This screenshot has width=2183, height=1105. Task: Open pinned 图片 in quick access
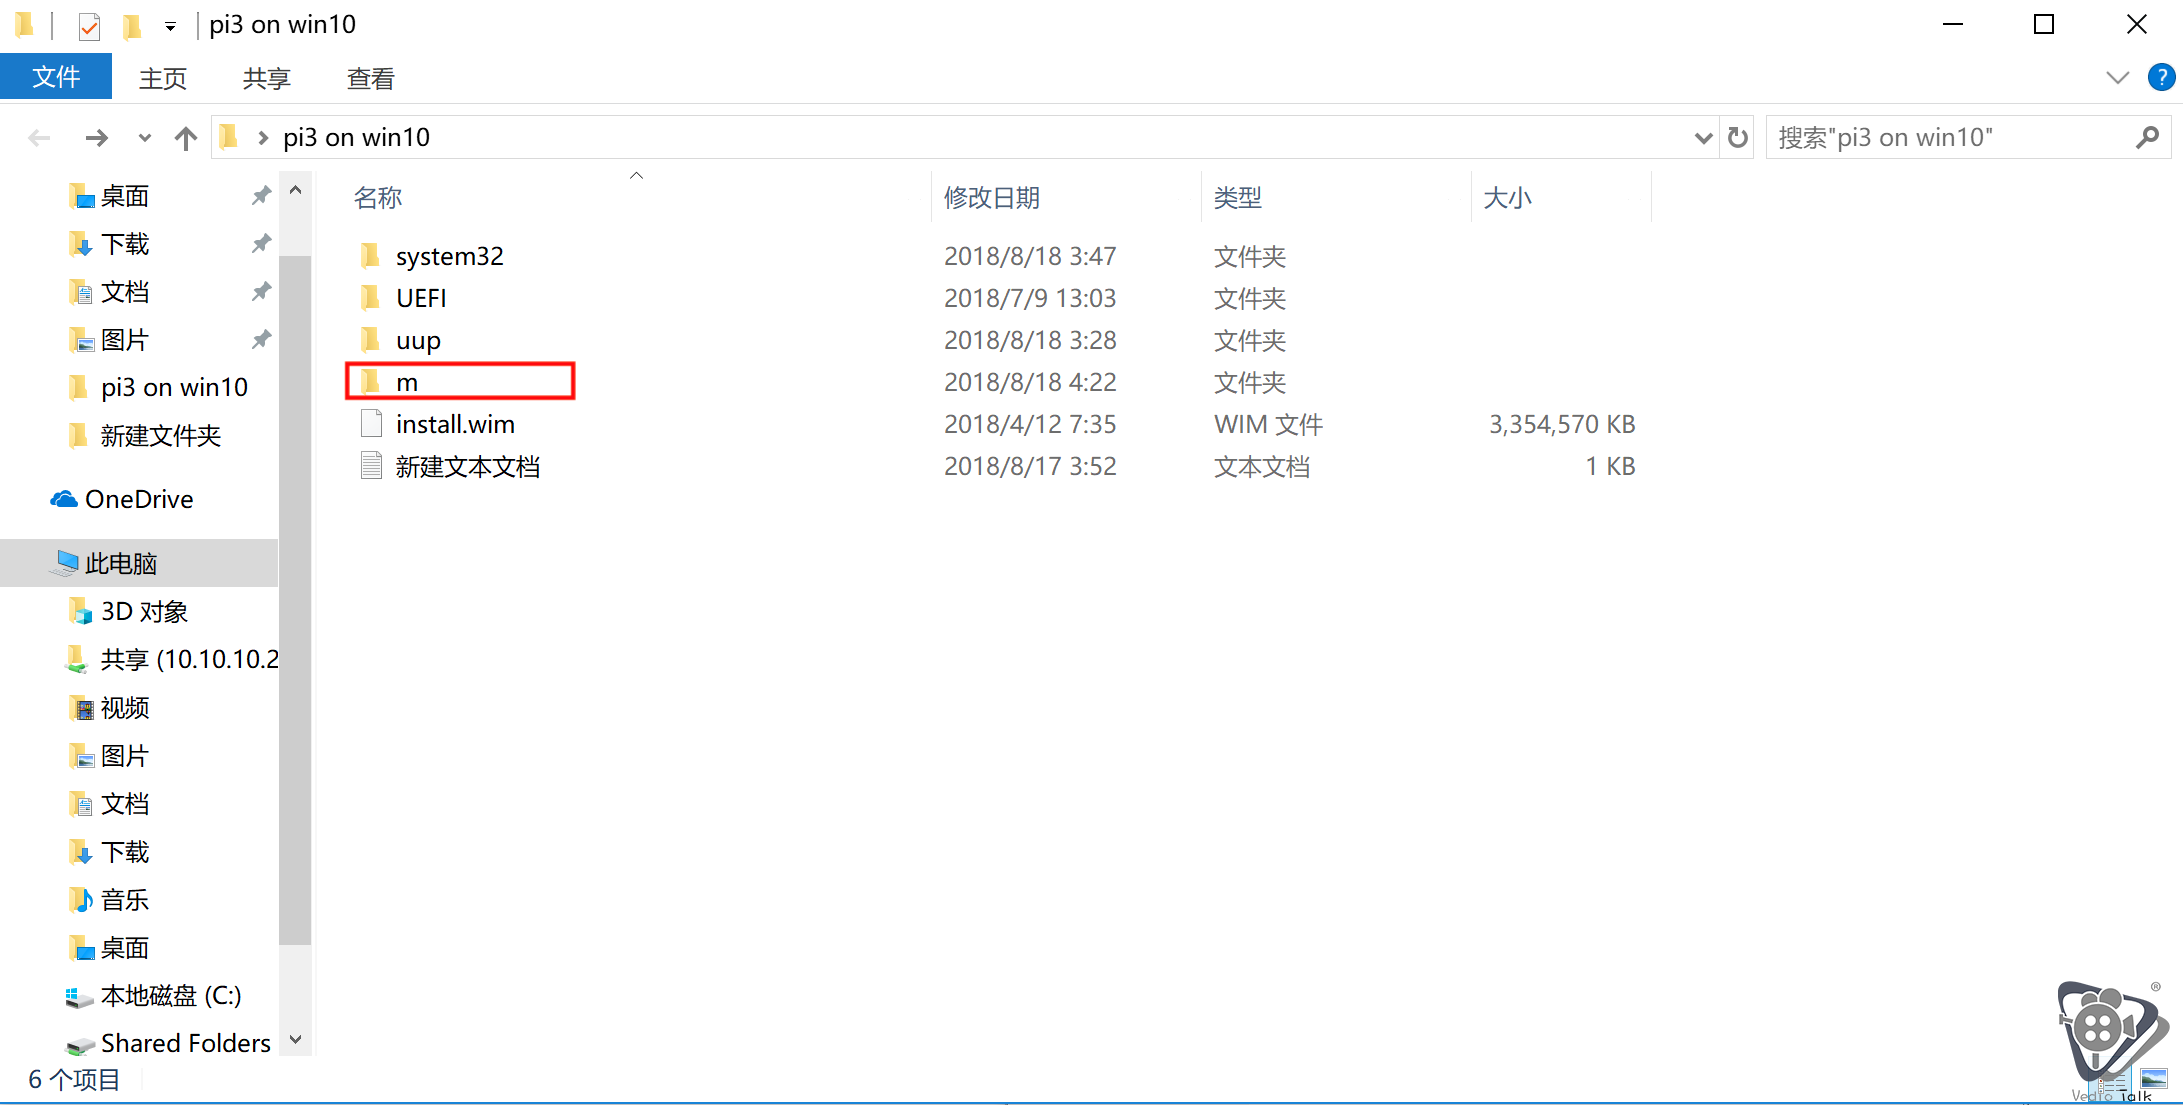124,340
